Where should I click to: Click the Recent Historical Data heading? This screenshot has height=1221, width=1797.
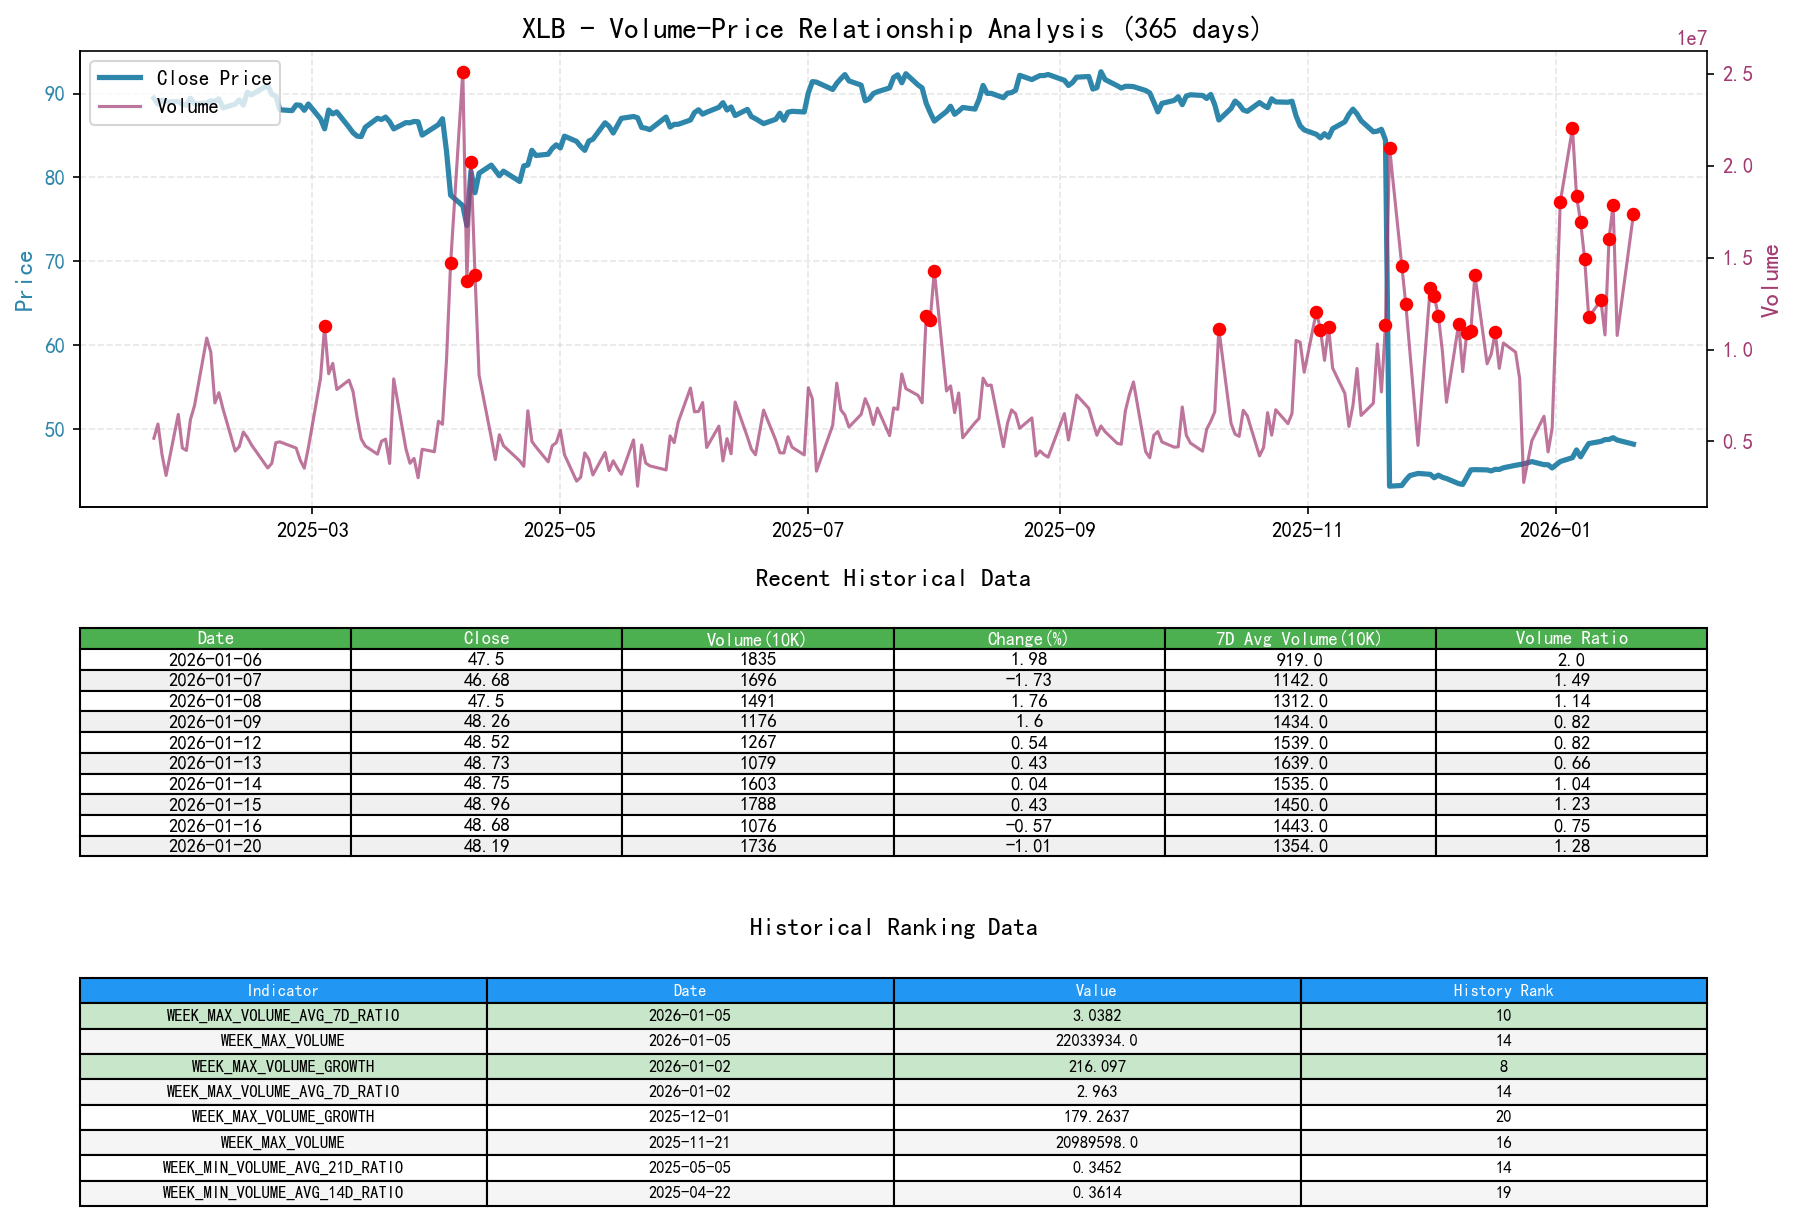click(894, 578)
